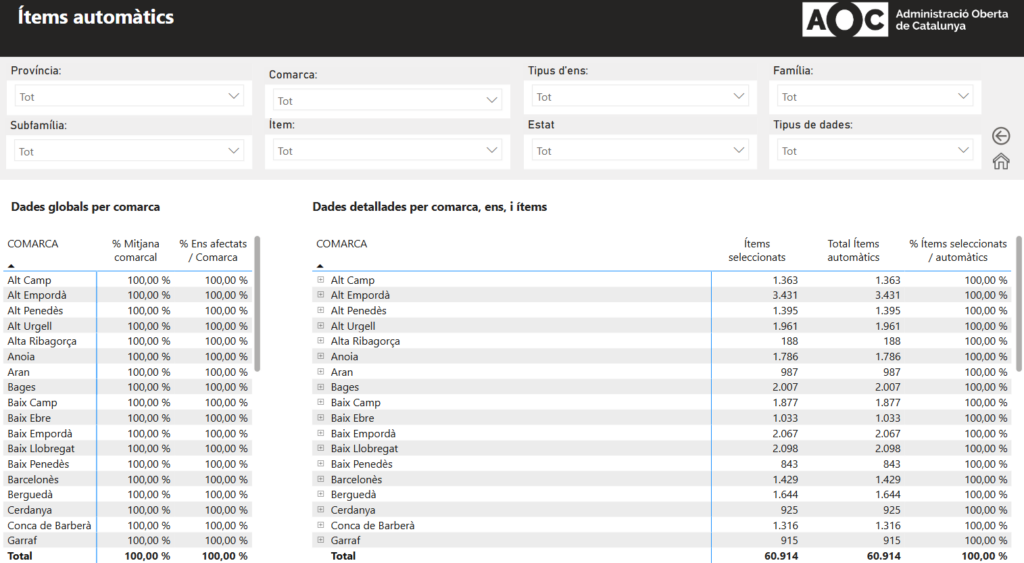
Task: Open the Família filter dropdown
Action: pos(875,97)
